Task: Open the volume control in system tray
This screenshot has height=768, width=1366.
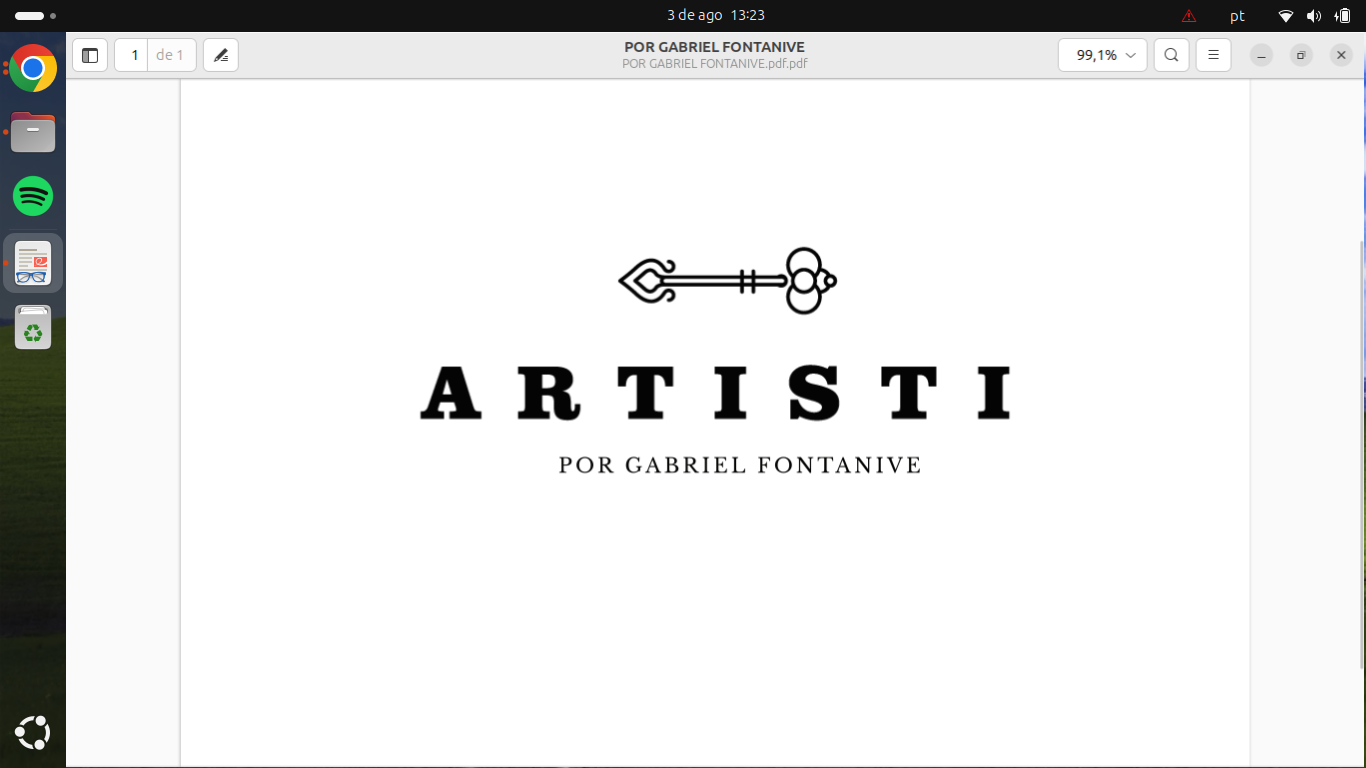Action: coord(1314,16)
